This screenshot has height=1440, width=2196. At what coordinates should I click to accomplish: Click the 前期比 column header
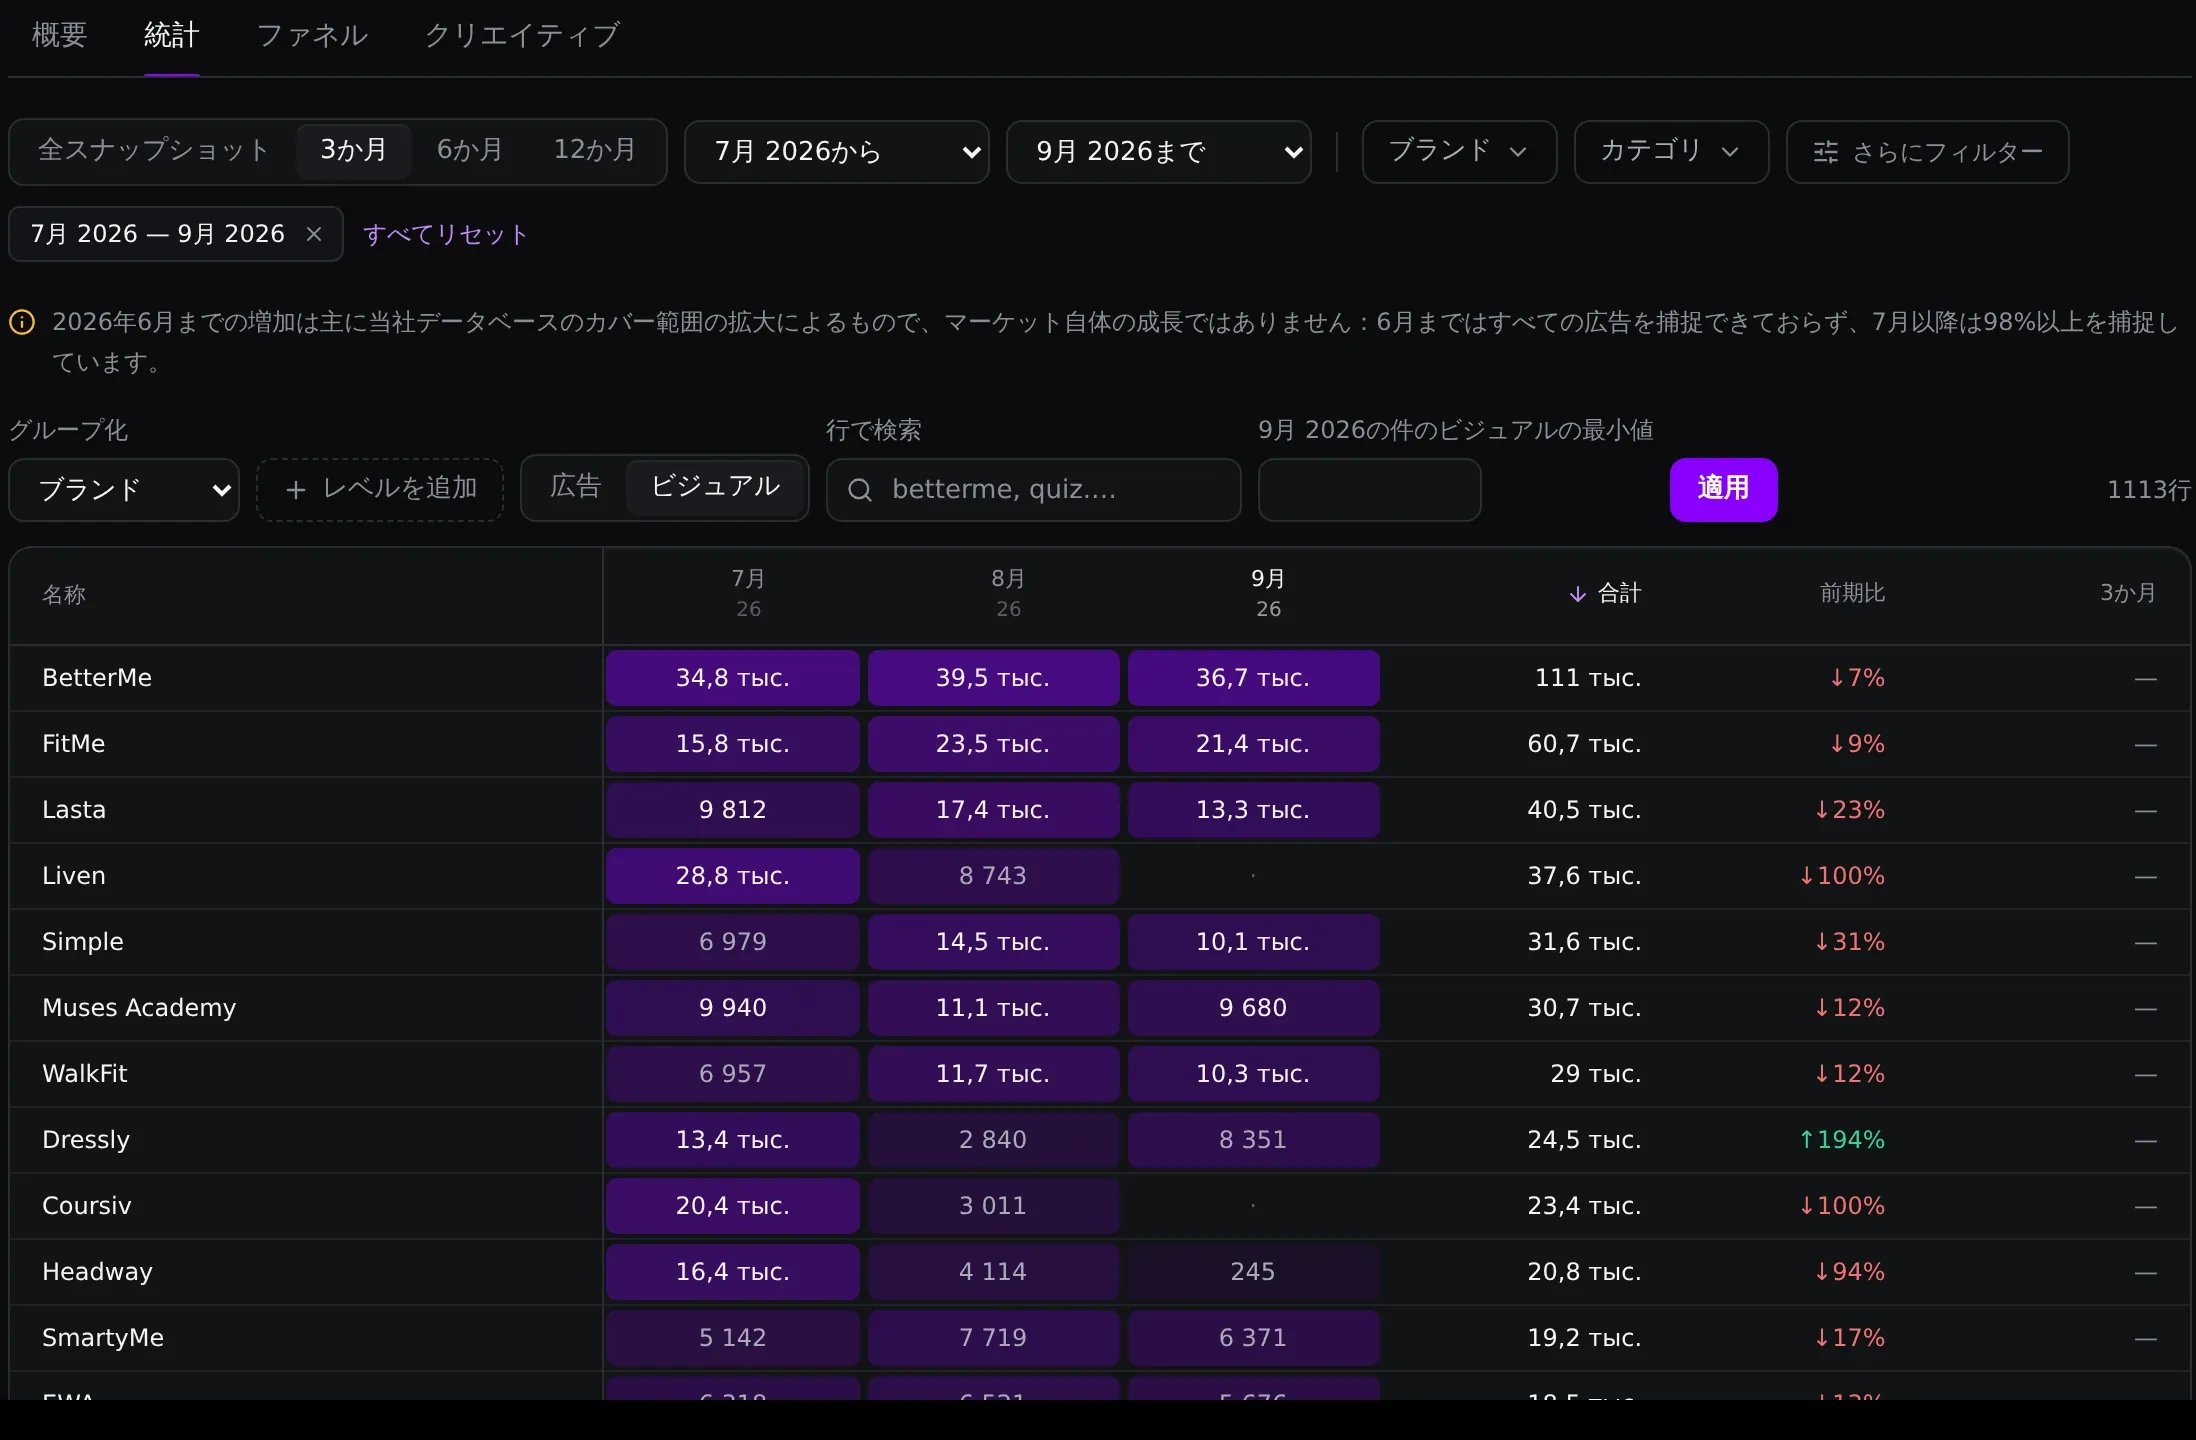[x=1852, y=594]
